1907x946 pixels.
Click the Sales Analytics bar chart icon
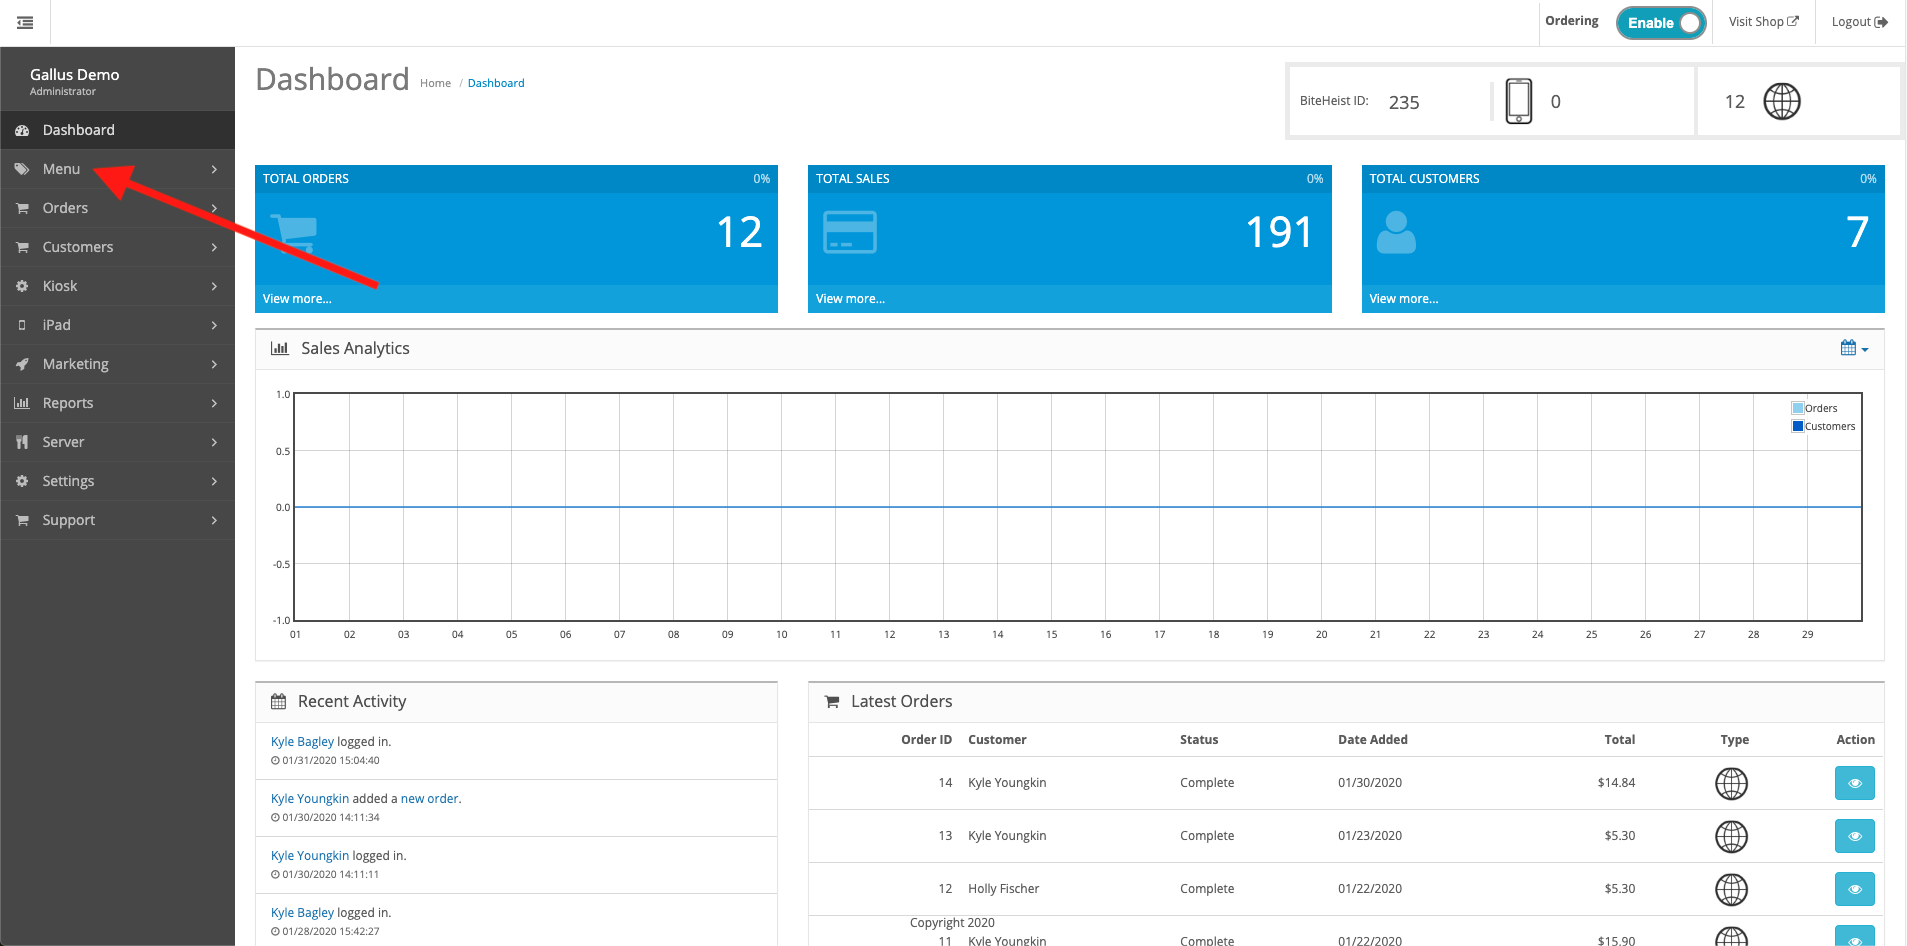pos(280,349)
